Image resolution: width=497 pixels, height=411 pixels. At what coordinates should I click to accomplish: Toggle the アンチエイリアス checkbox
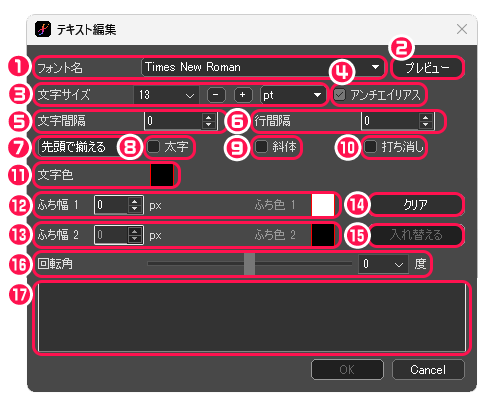pos(339,95)
